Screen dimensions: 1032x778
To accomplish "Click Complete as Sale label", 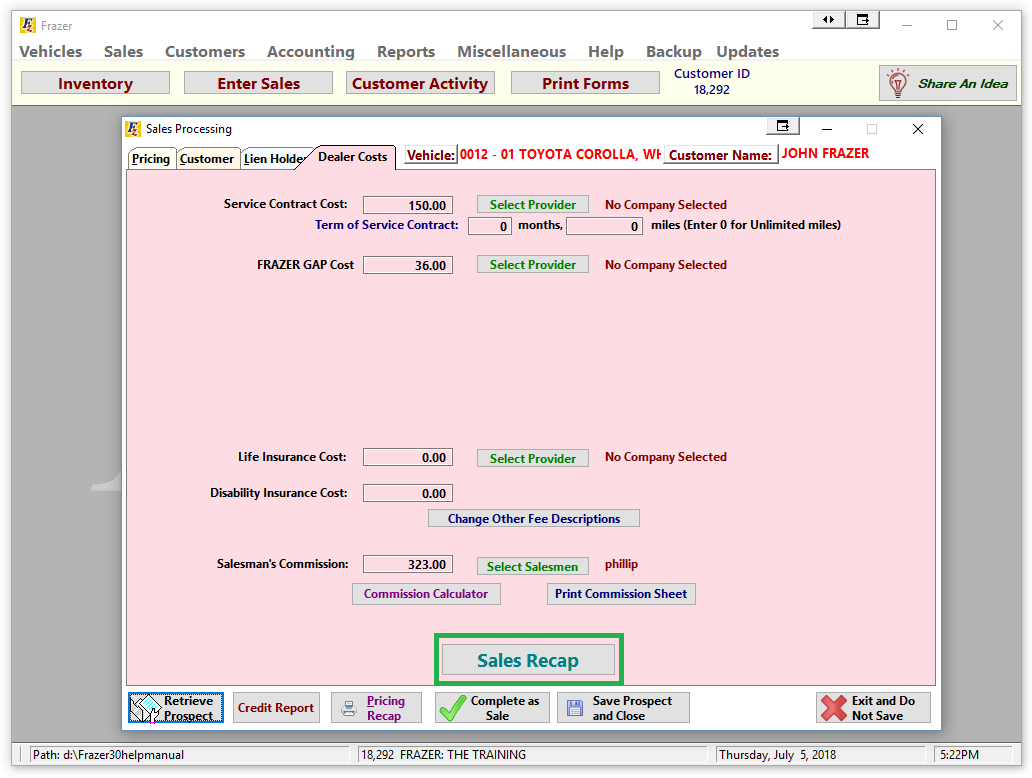I will 505,708.
